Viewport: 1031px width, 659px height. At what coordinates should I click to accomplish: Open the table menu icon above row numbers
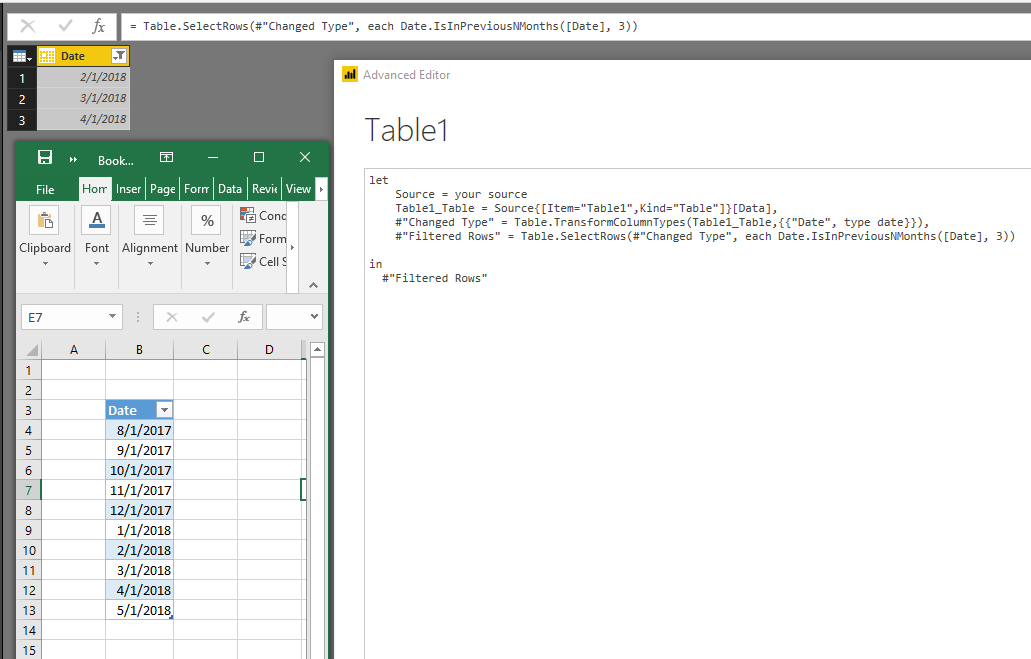click(22, 57)
